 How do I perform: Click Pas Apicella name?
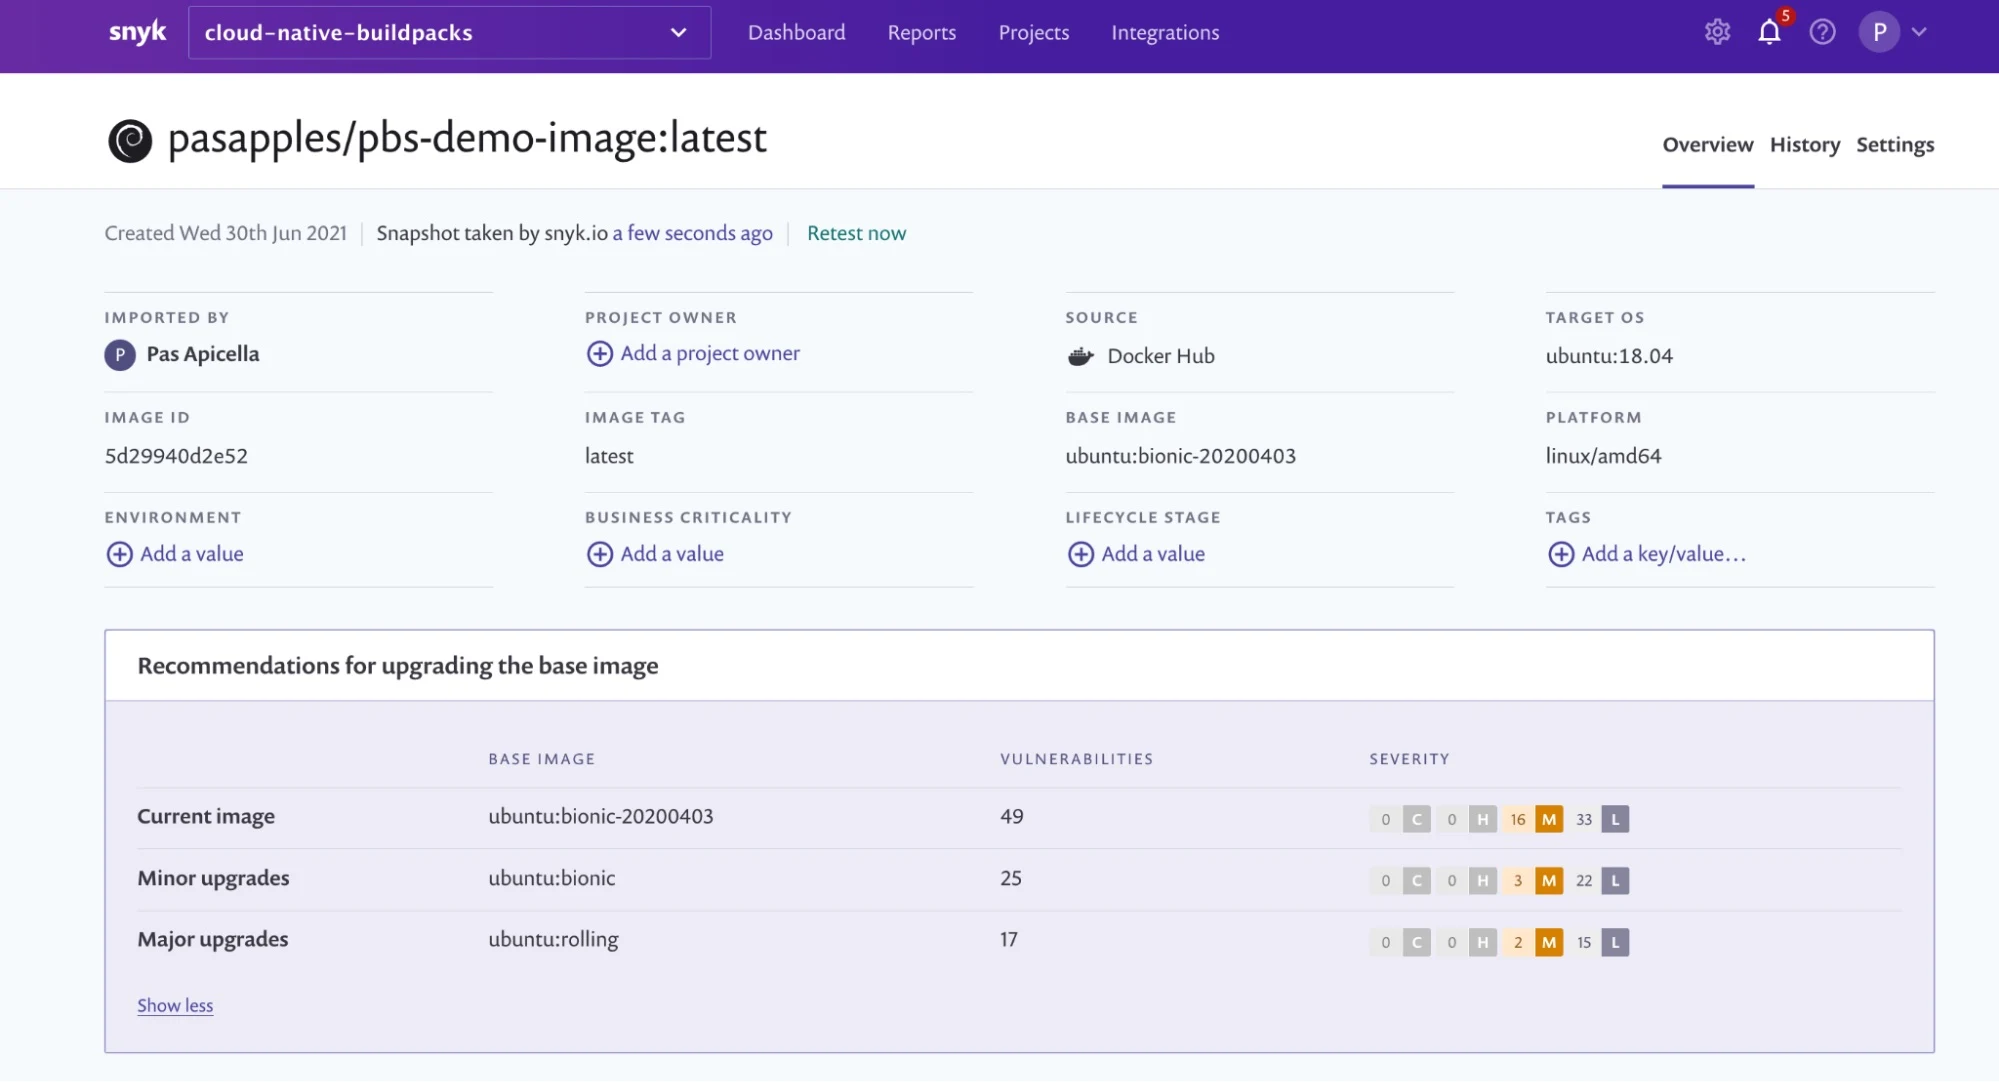[202, 354]
